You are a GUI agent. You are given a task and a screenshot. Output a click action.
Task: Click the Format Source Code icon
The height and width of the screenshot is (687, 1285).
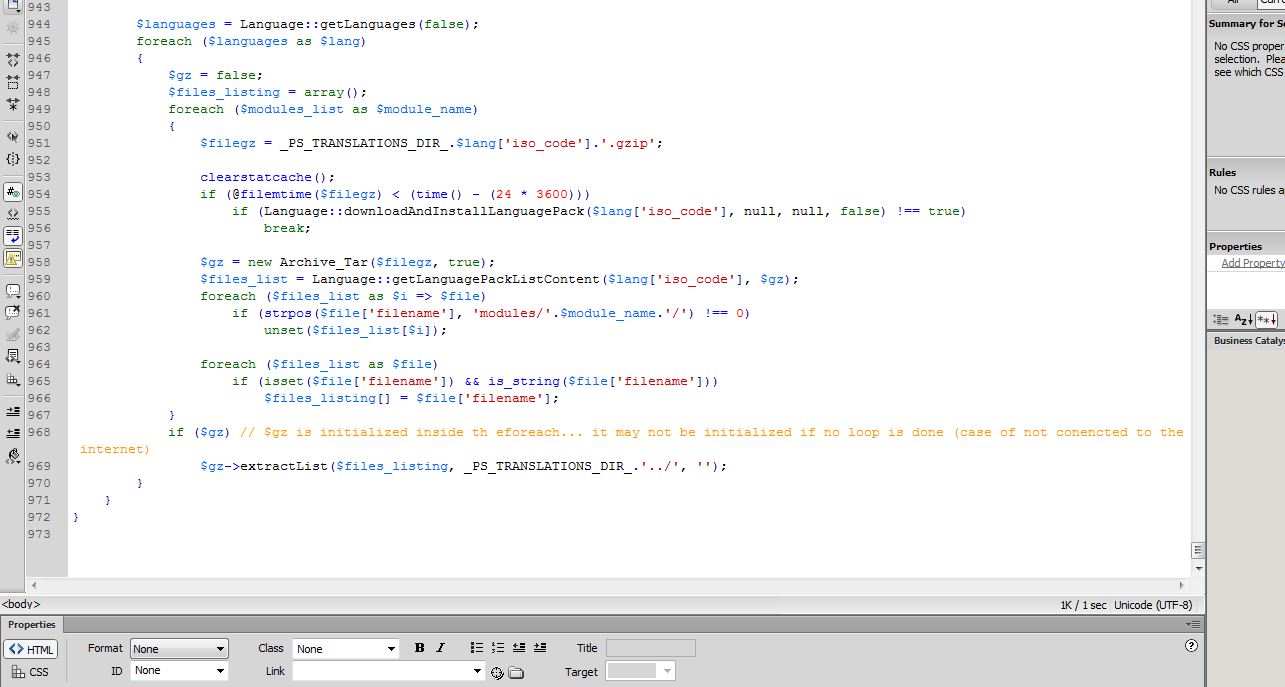pyautogui.click(x=13, y=456)
